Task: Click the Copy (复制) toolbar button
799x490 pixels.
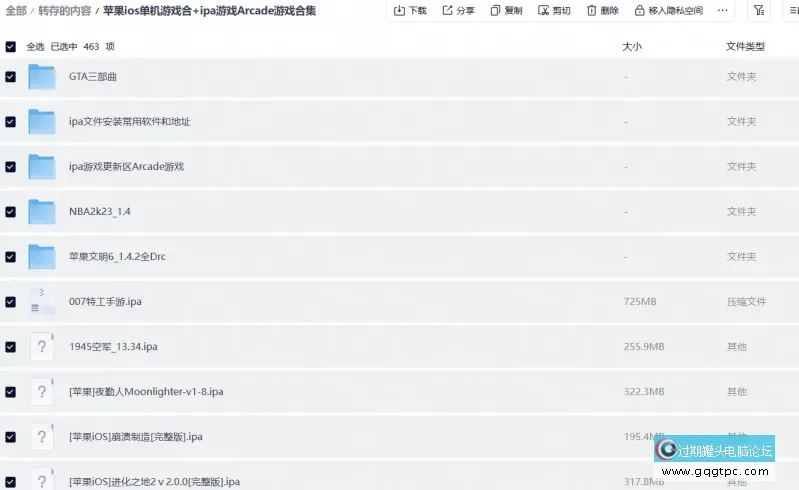Action: point(506,10)
